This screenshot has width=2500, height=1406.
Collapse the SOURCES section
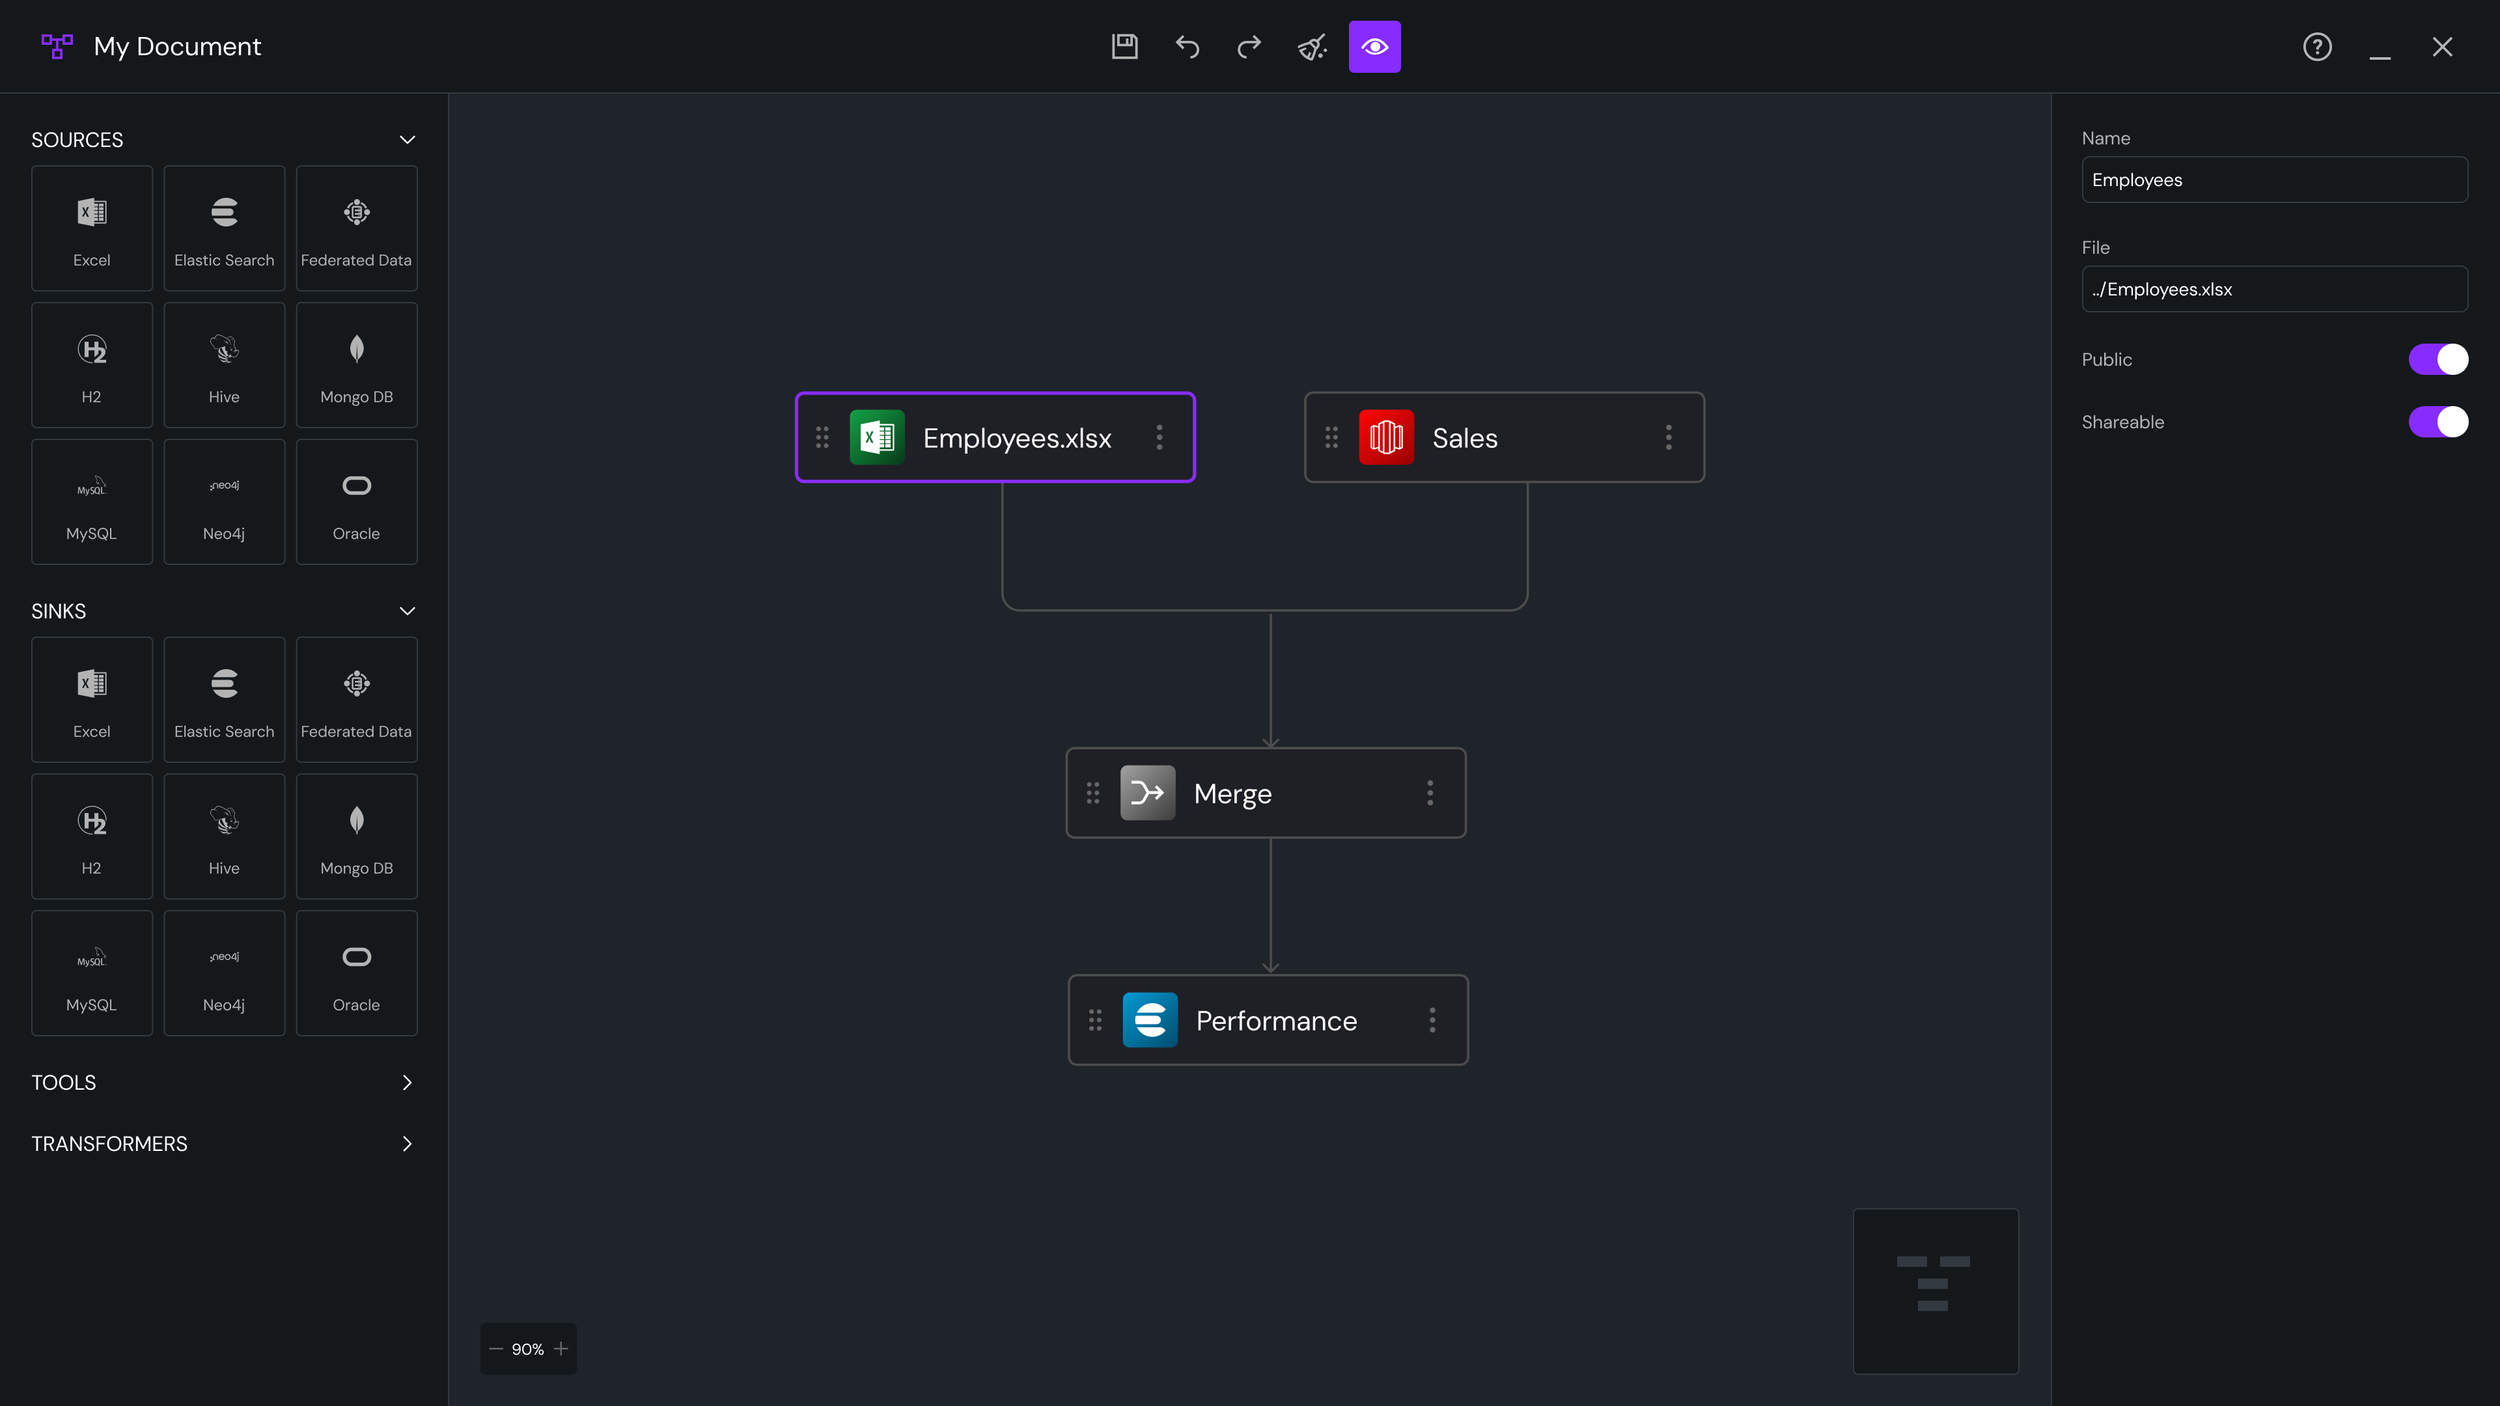pyautogui.click(x=407, y=140)
